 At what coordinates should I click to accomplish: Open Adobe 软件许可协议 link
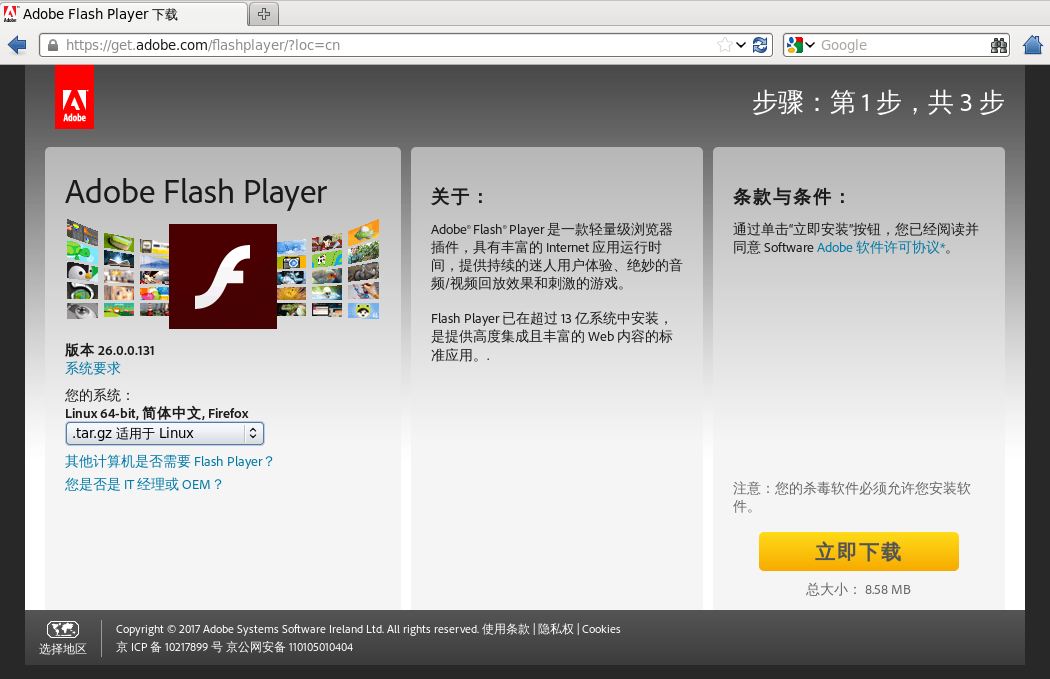pos(881,248)
